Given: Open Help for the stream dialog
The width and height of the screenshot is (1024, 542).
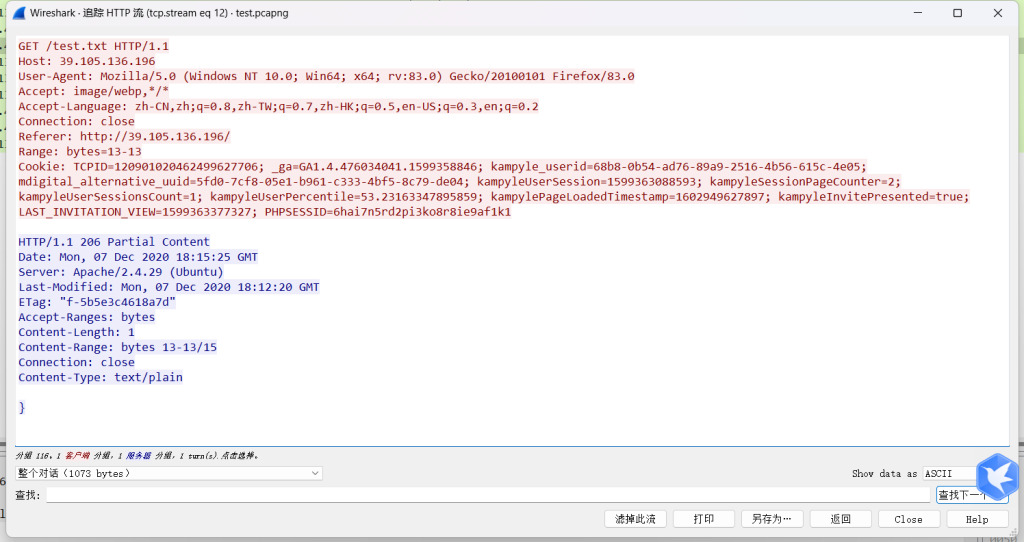Looking at the screenshot, I should point(976,519).
